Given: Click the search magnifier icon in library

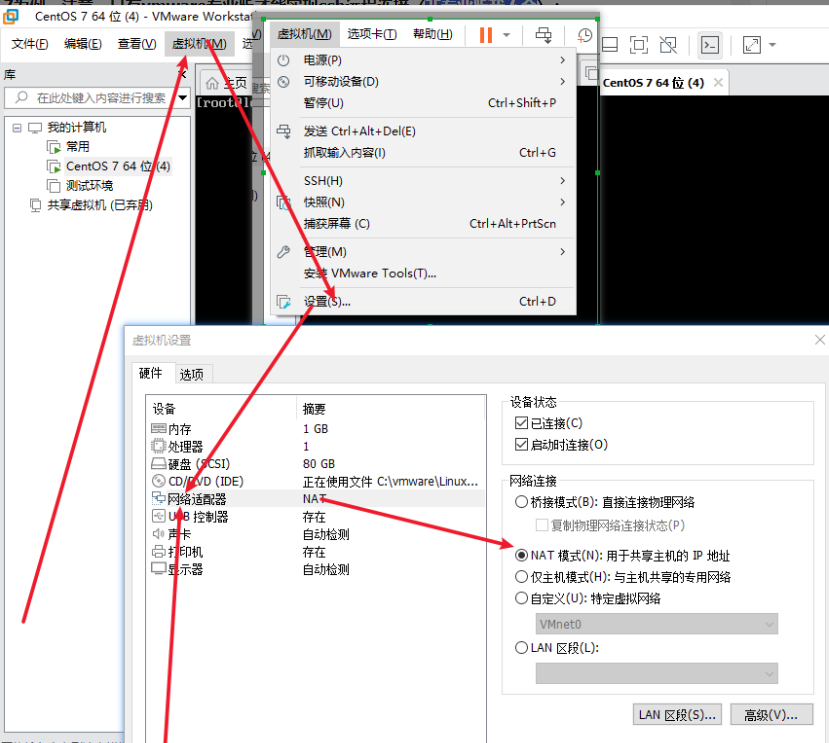Looking at the screenshot, I should tap(21, 97).
